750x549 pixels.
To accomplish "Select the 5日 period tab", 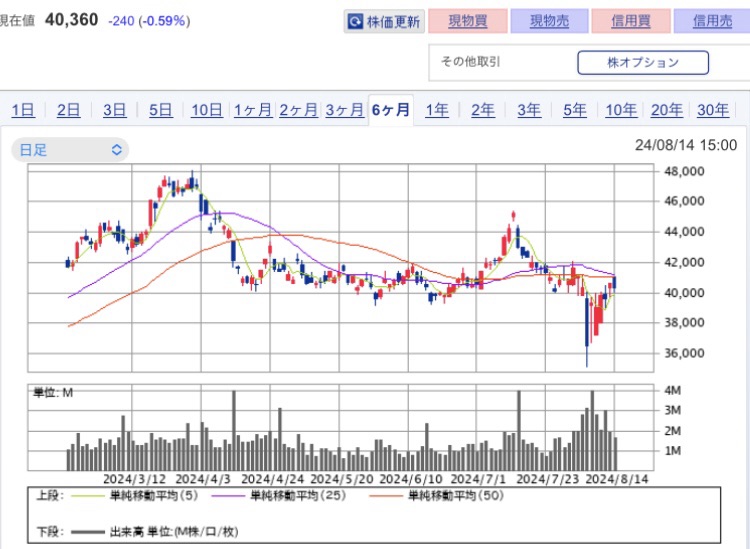I will (x=160, y=110).
